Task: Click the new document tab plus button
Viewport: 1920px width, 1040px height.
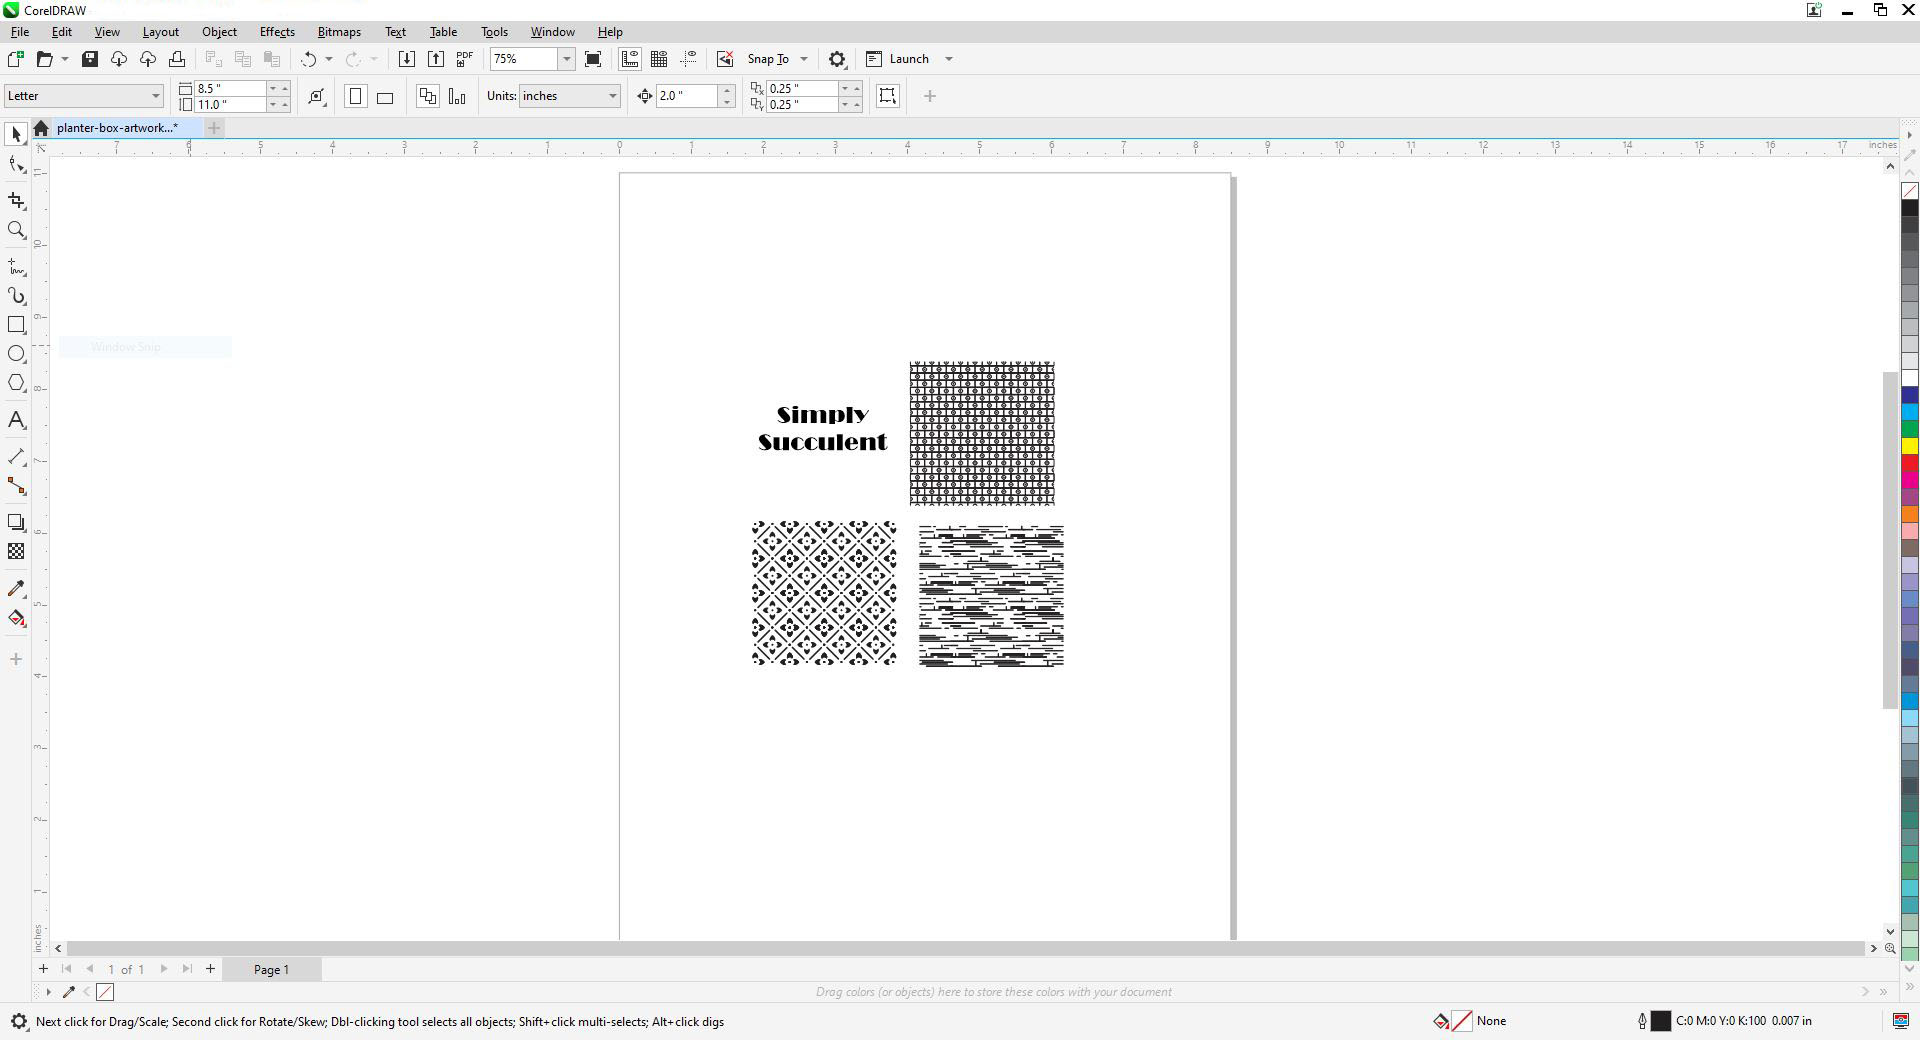Action: coord(213,128)
